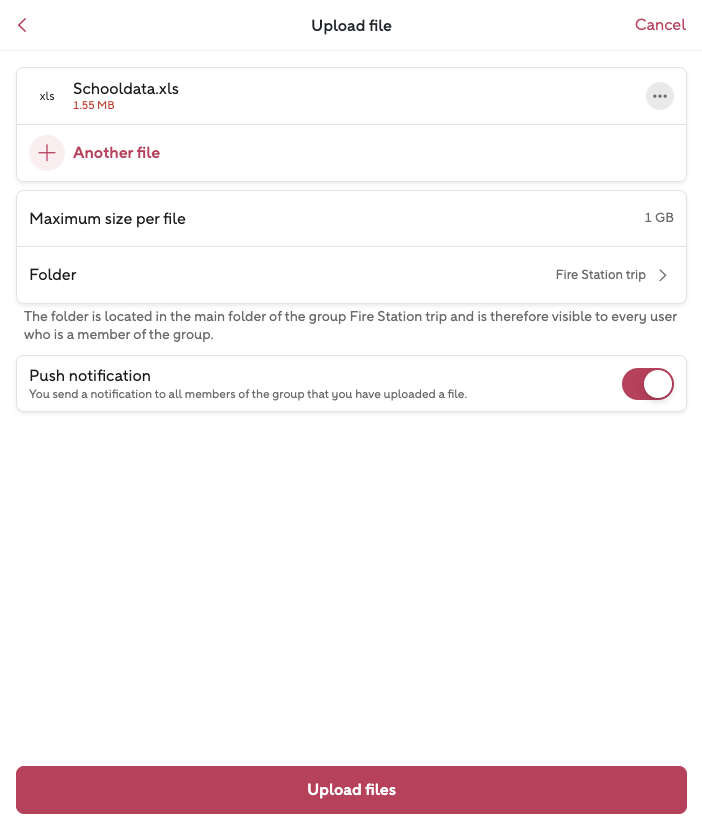Toggle the Push notification switch off

[647, 384]
